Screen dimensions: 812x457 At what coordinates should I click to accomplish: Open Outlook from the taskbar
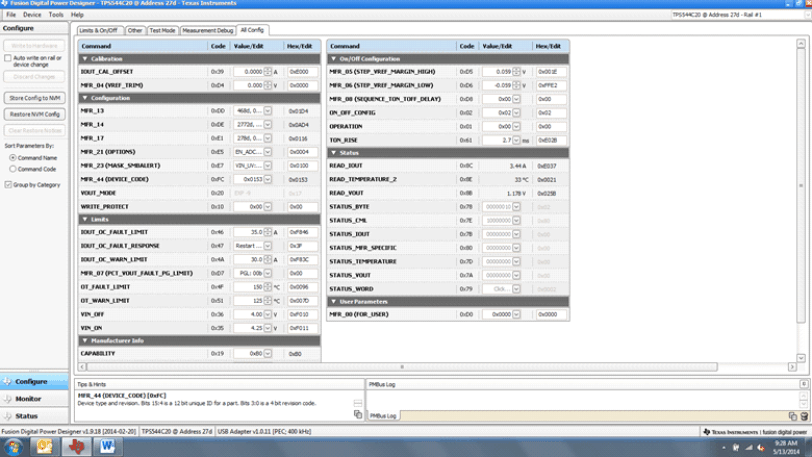(45, 447)
